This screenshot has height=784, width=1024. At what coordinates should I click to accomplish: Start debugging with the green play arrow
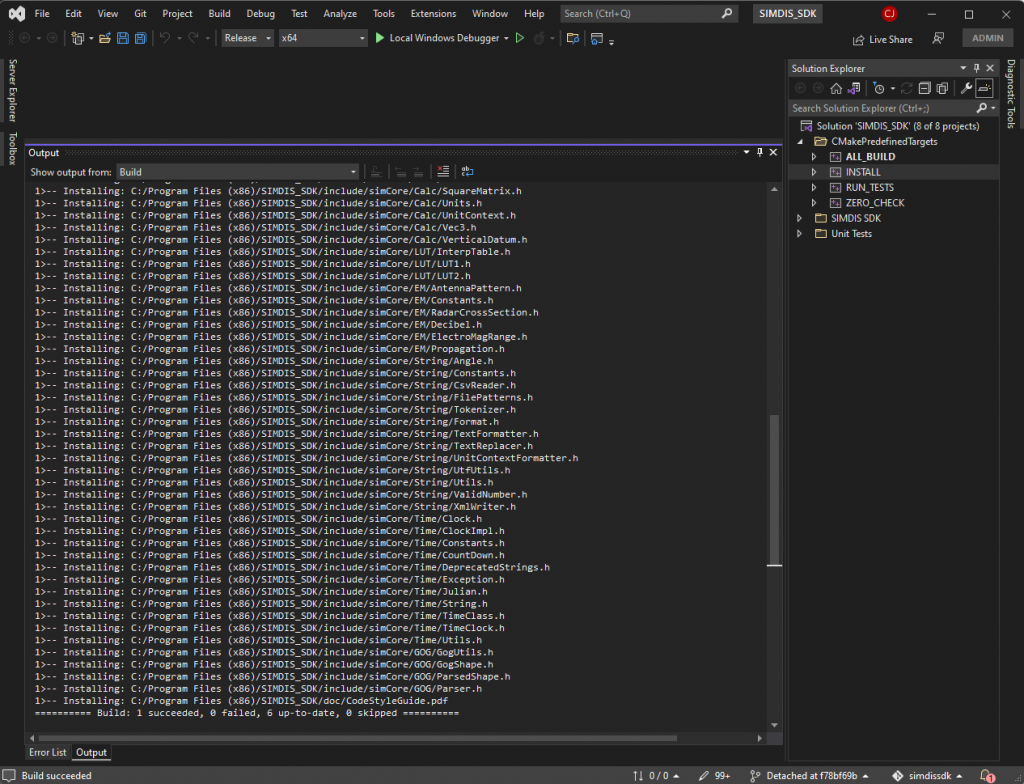tap(380, 38)
